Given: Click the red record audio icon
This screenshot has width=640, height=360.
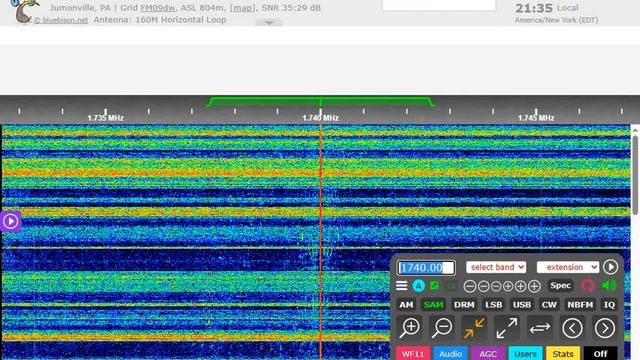Looking at the screenshot, I should pyautogui.click(x=587, y=285).
